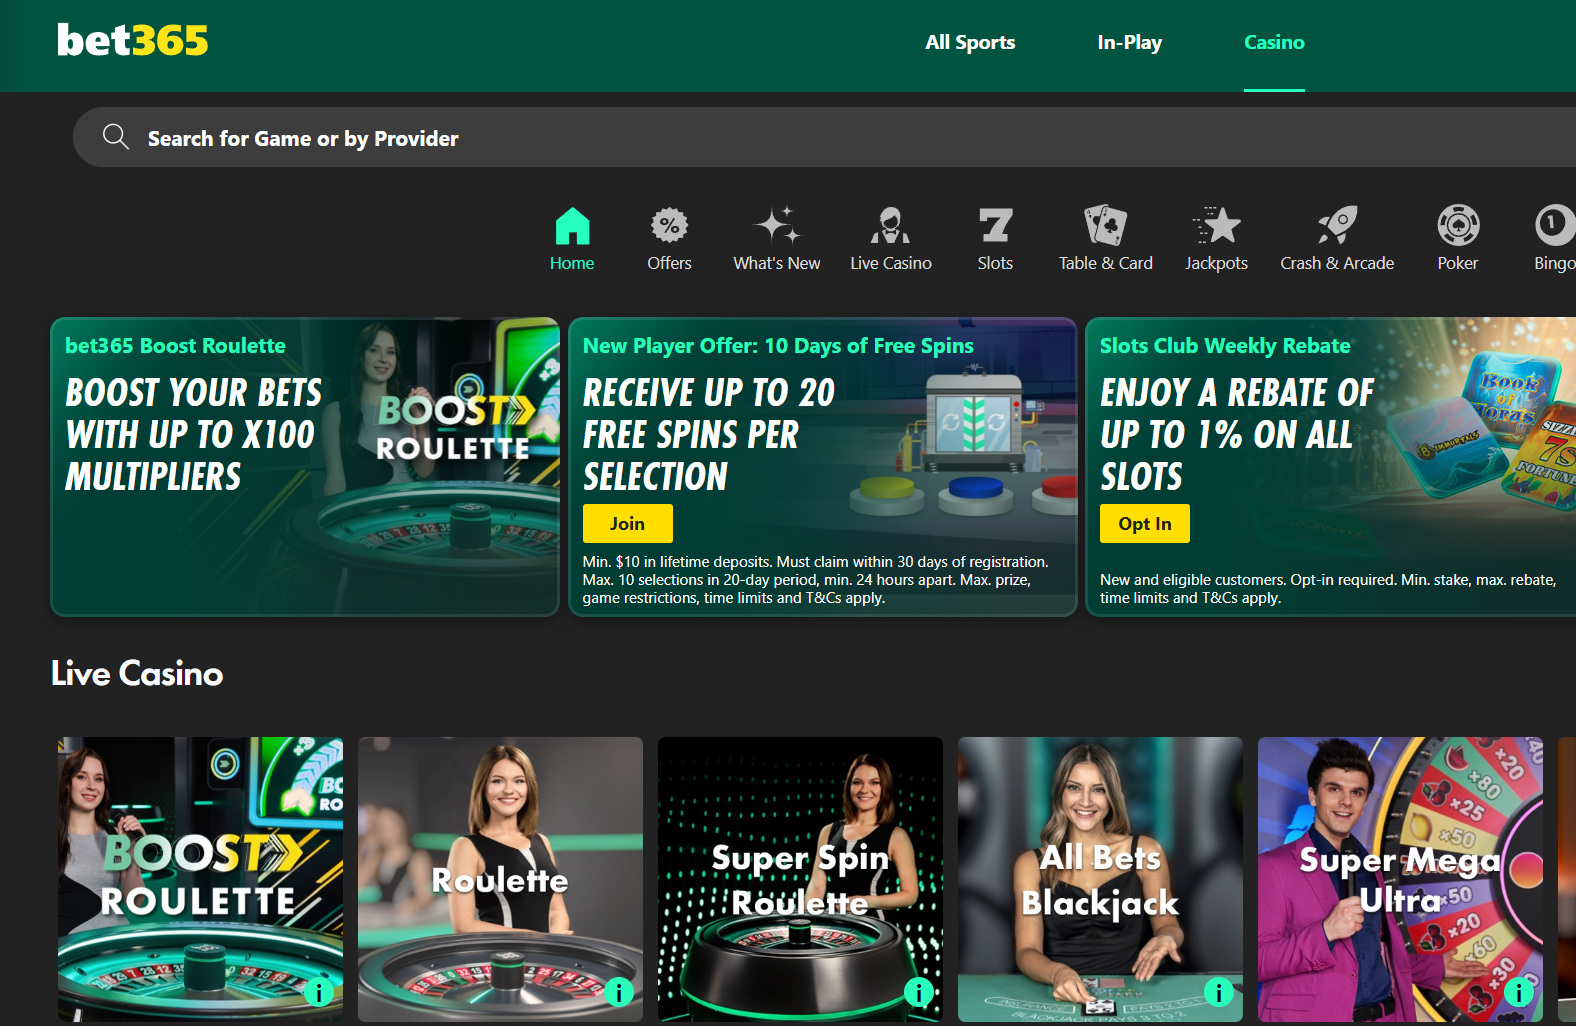Click Opt In on Slots Club rebate
1576x1026 pixels.
pyautogui.click(x=1144, y=524)
